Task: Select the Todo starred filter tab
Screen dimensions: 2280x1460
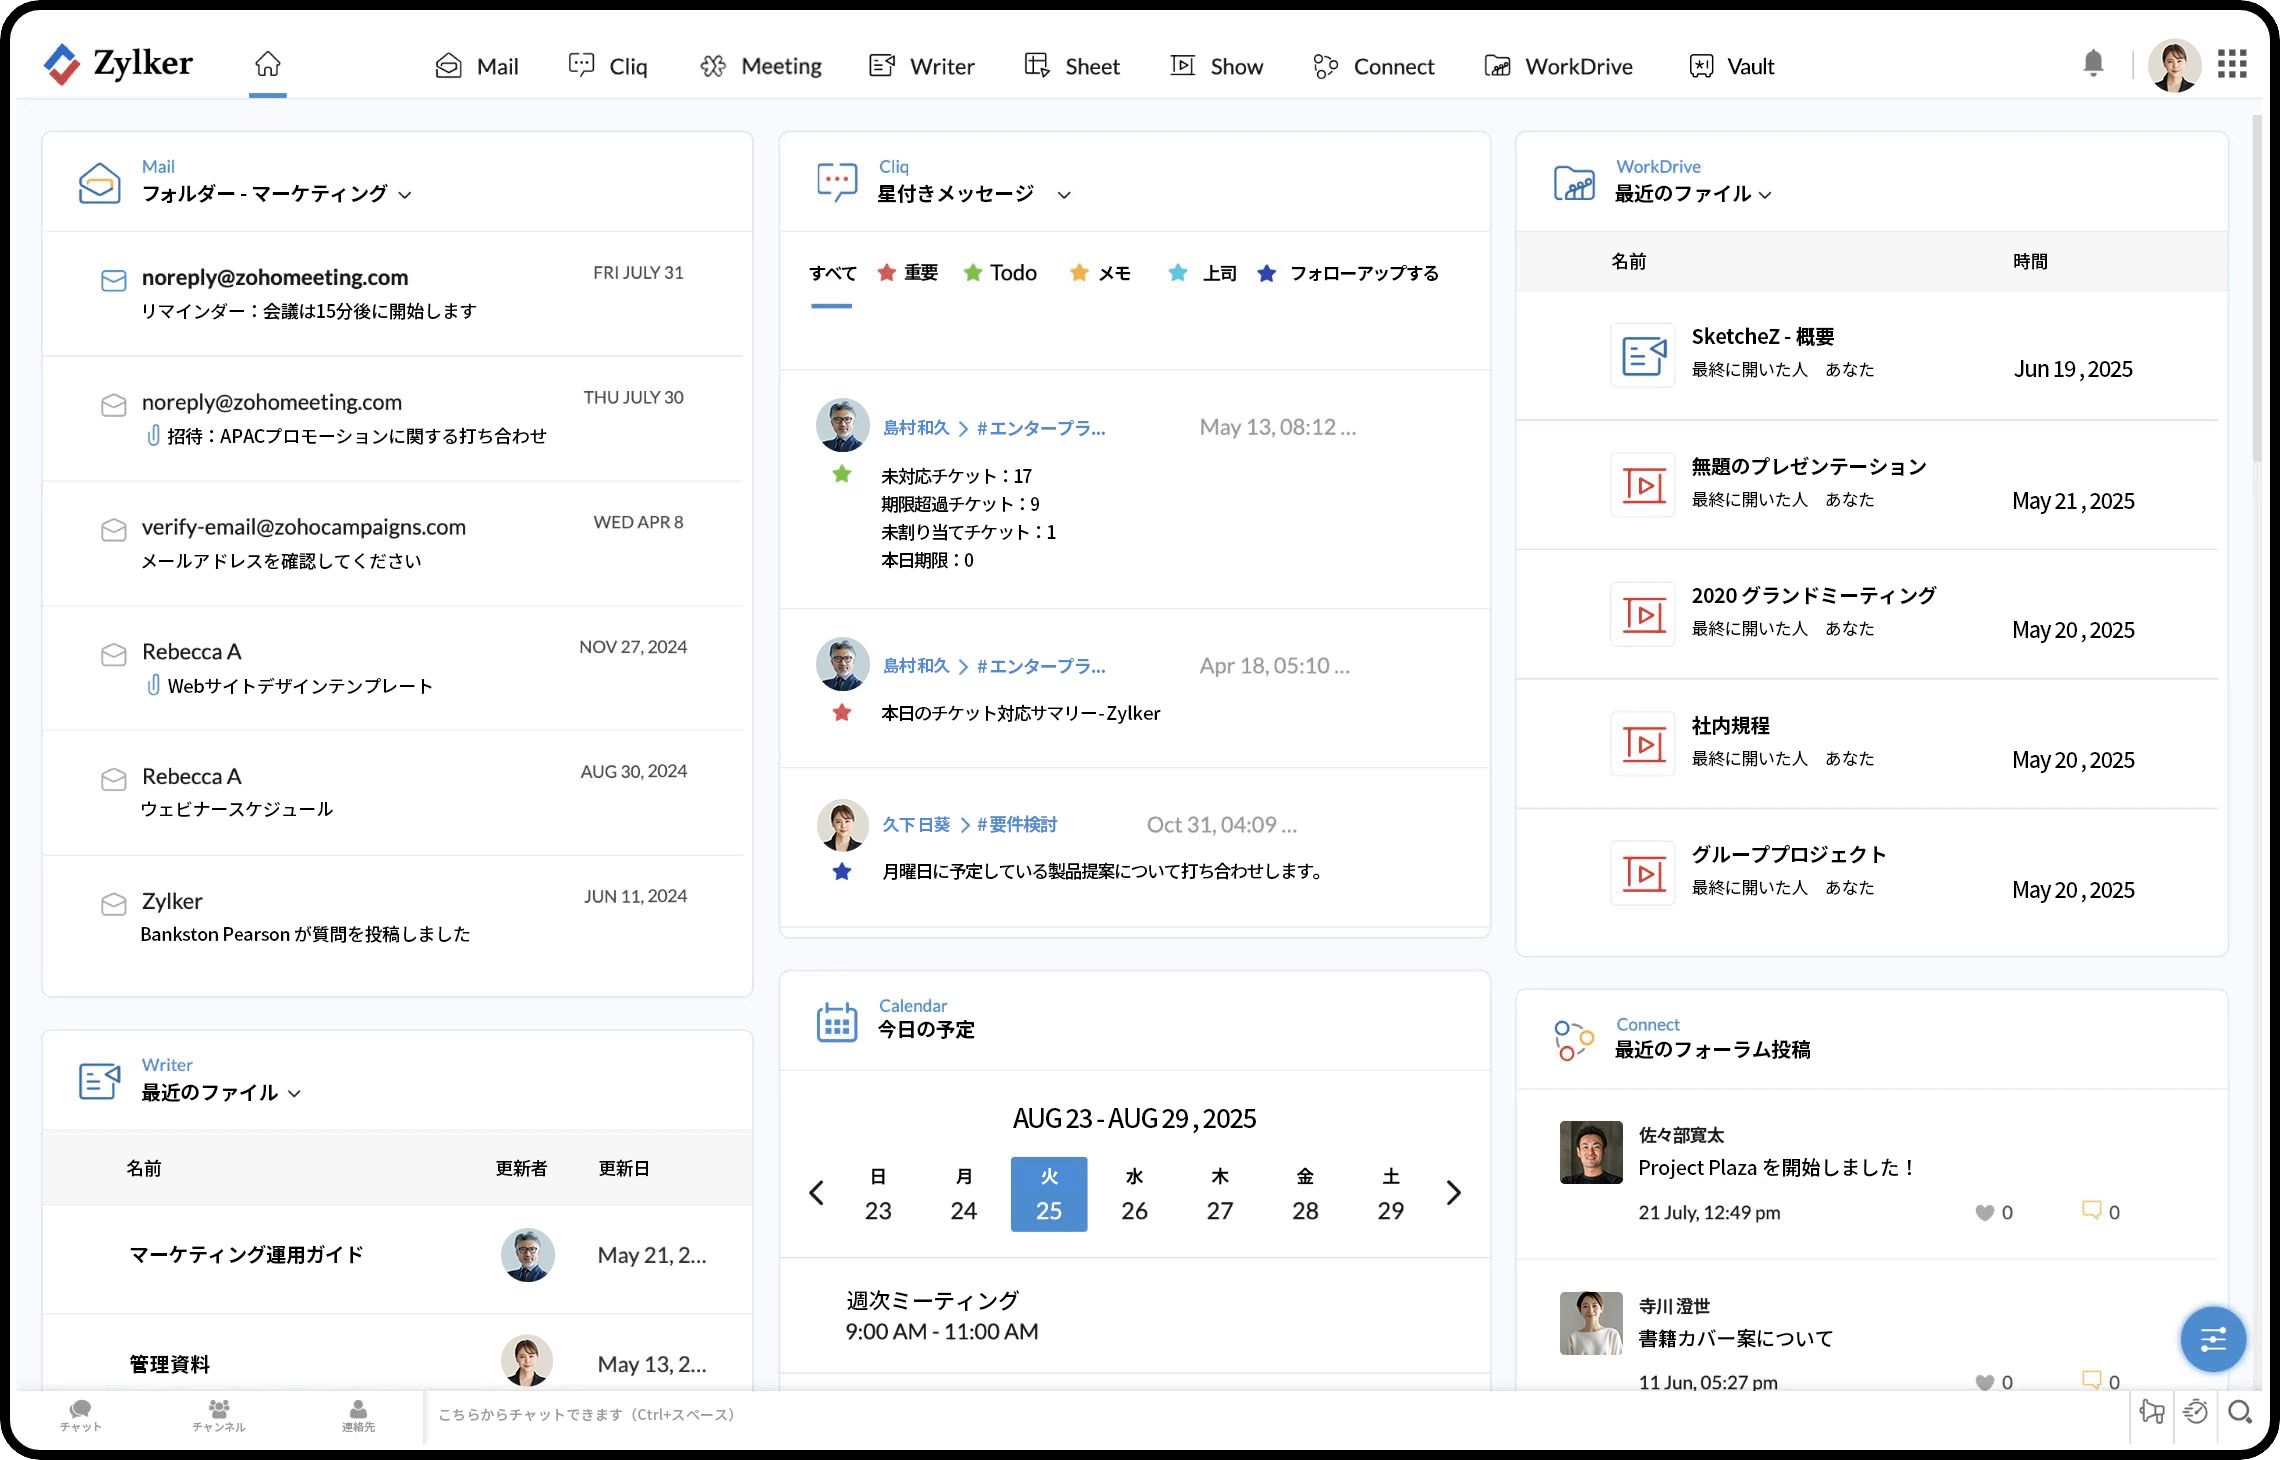Action: pos(1000,273)
